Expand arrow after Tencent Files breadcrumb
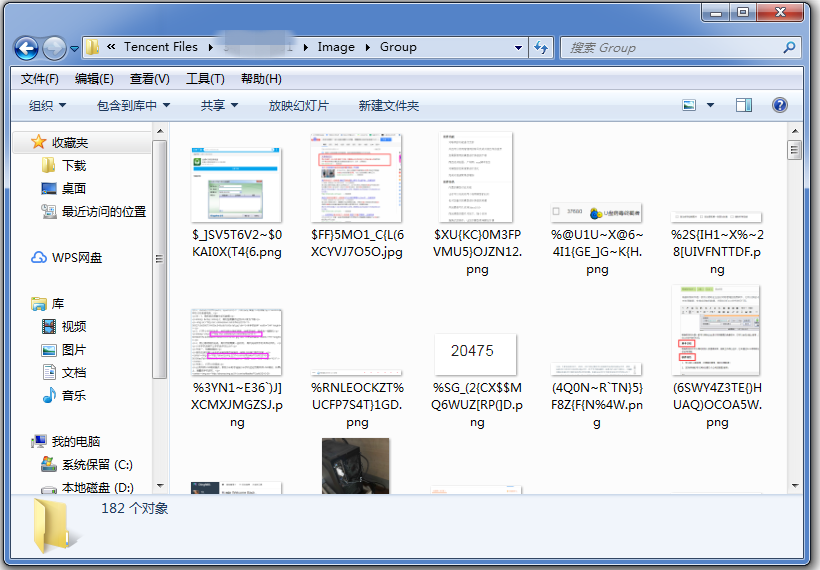The width and height of the screenshot is (820, 570). click(210, 48)
